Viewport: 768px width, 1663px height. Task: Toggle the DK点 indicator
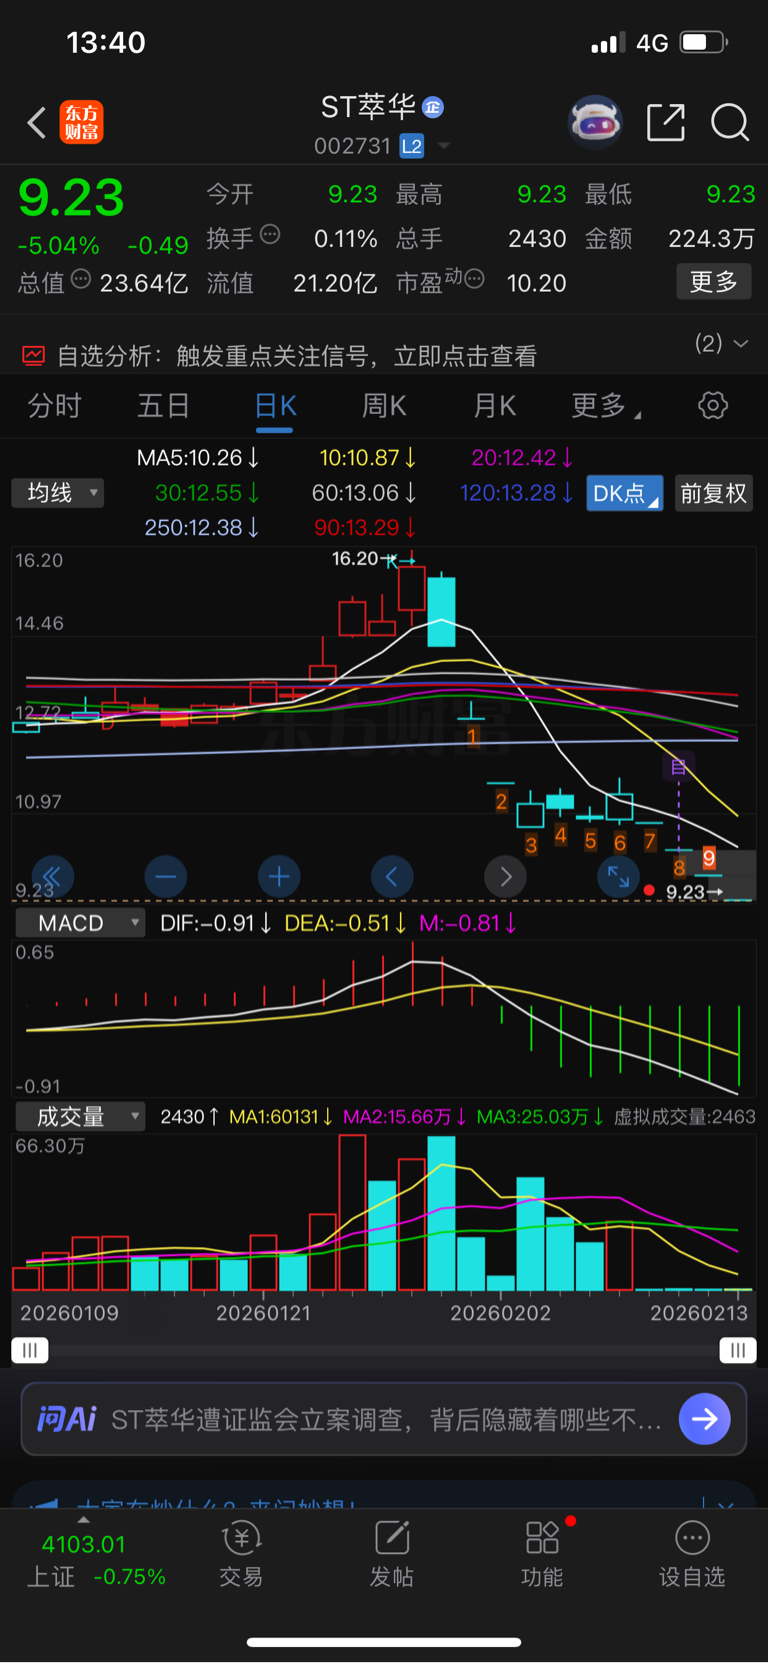pyautogui.click(x=624, y=493)
